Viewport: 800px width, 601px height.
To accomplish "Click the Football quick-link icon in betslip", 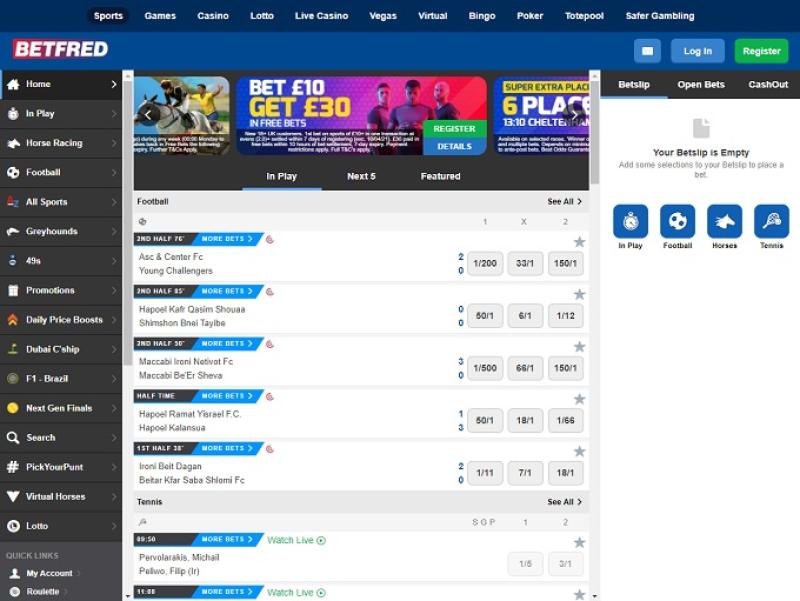I will point(677,221).
